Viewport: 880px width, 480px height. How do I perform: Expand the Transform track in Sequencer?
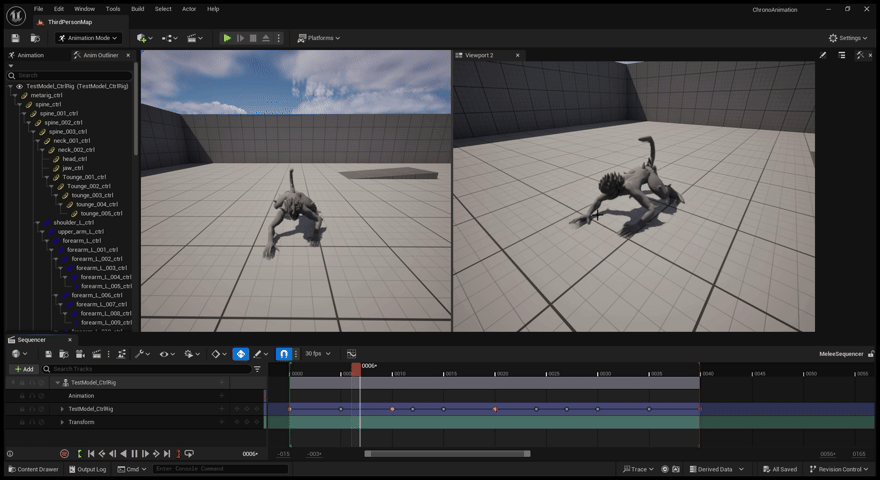click(62, 422)
